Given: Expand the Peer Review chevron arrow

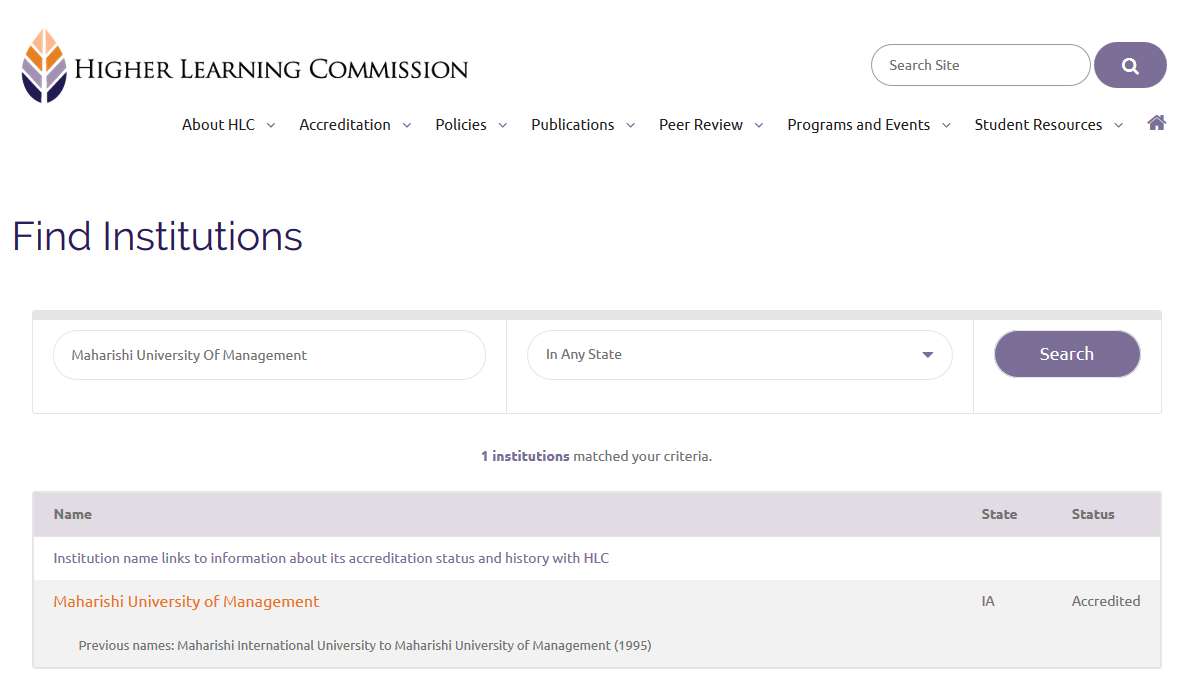Looking at the screenshot, I should pos(759,125).
